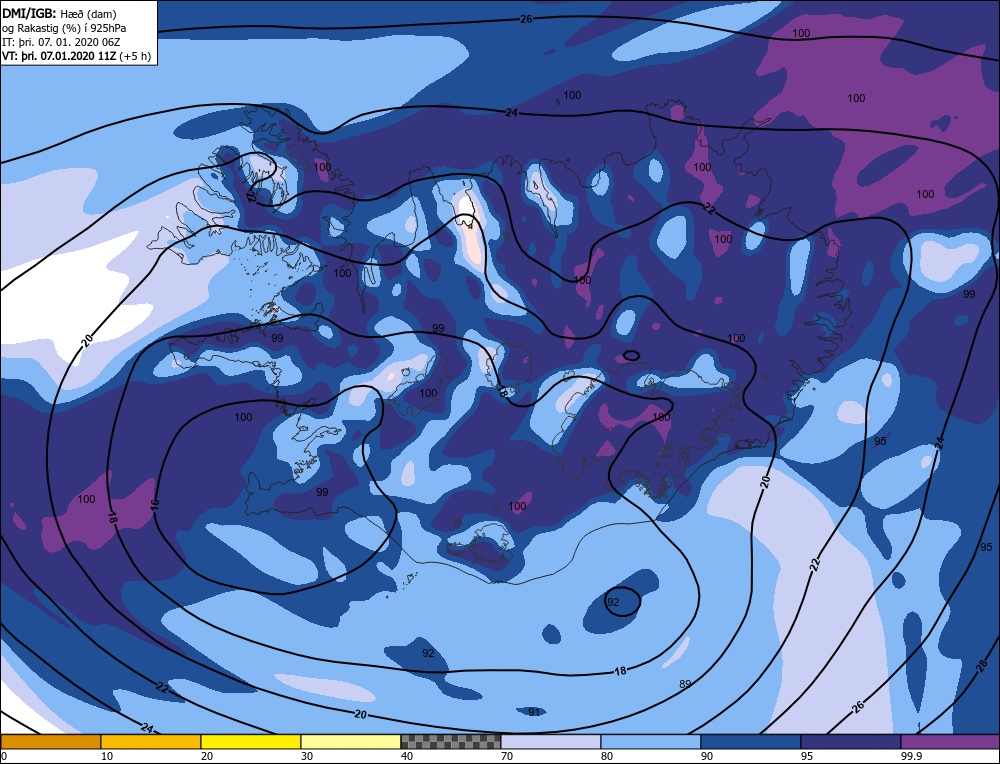Click the '92' label inside the small closed contour
Image resolution: width=1000 pixels, height=764 pixels.
click(613, 602)
